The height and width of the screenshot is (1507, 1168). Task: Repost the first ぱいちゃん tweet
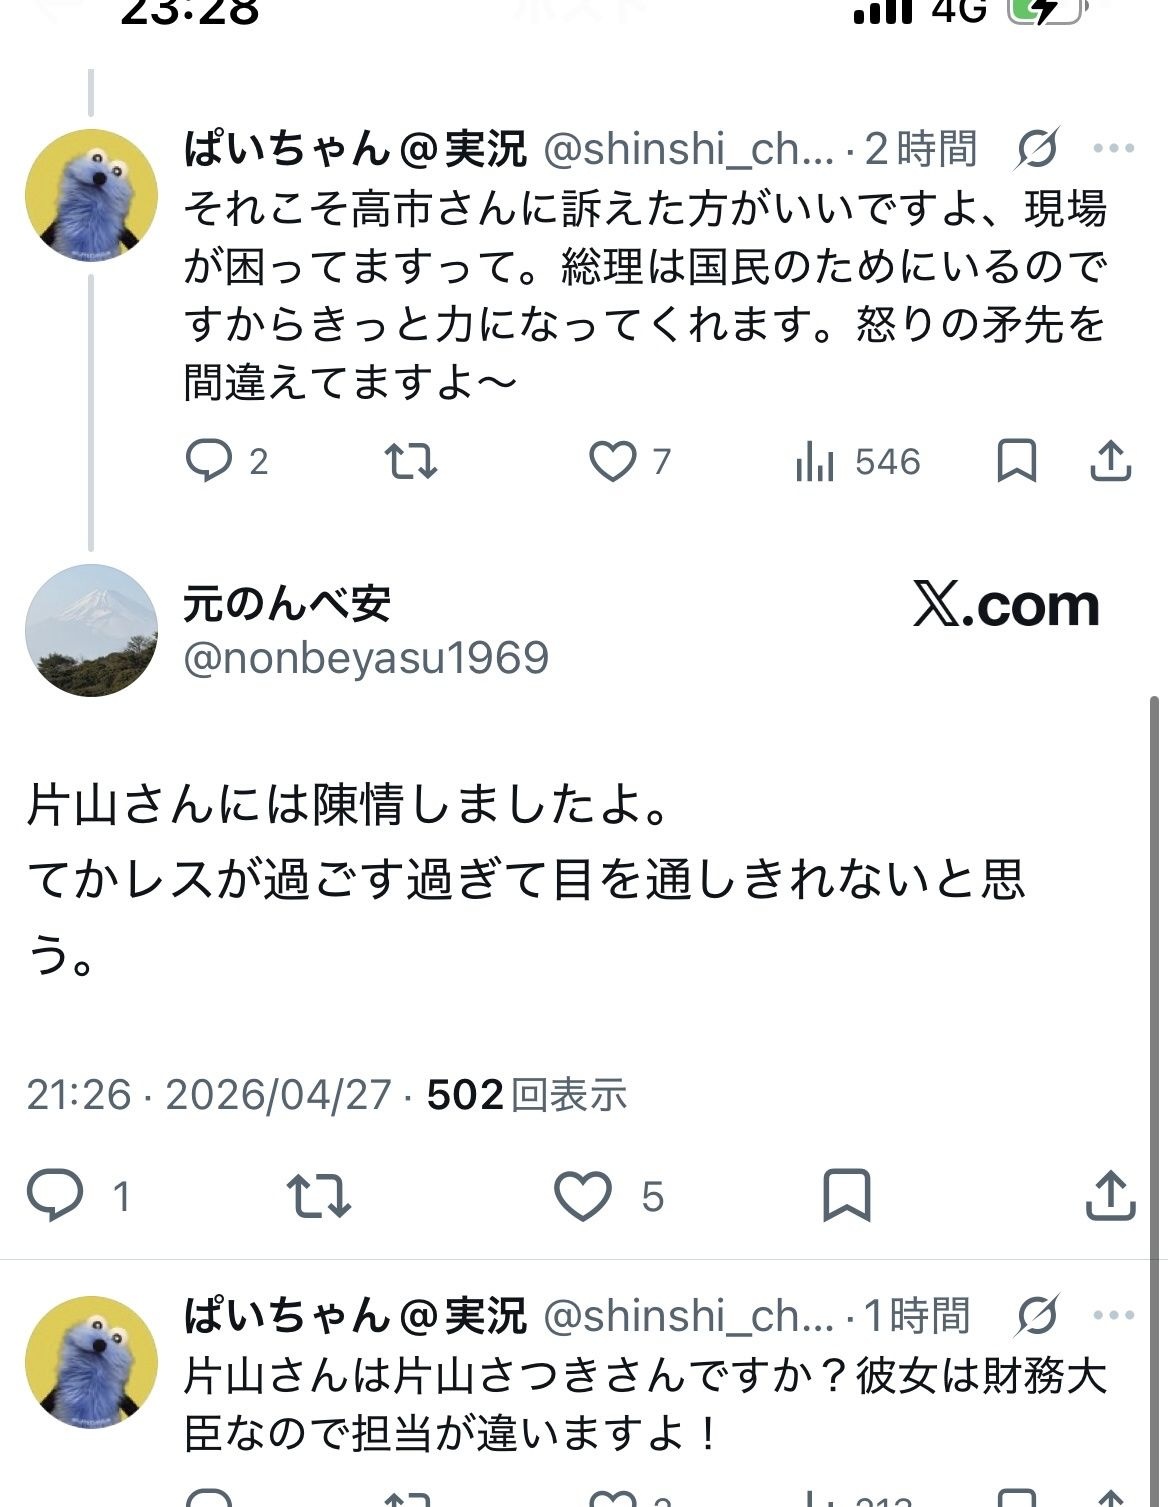pos(410,461)
